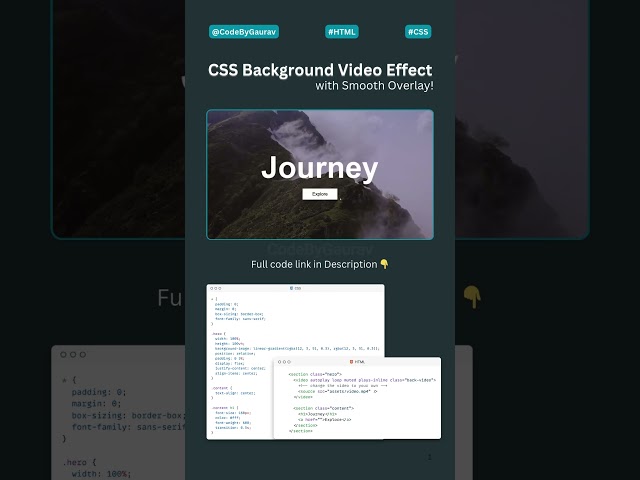Click the large 'Journey' headline text

[320, 168]
